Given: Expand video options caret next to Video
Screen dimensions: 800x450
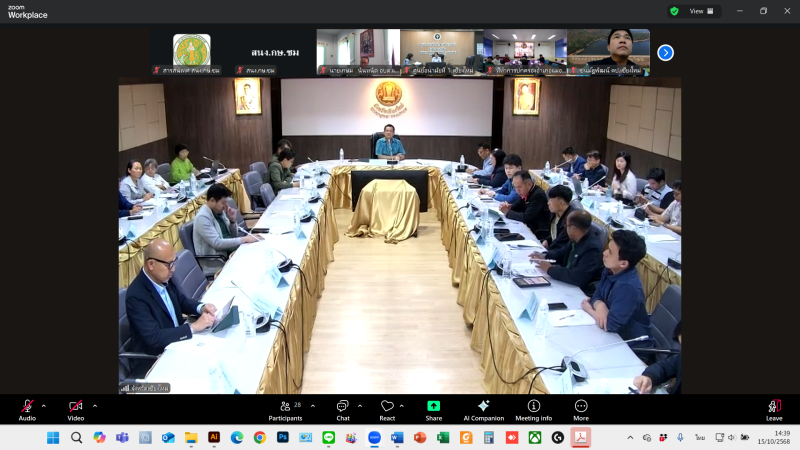Looking at the screenshot, I should pyautogui.click(x=95, y=406).
